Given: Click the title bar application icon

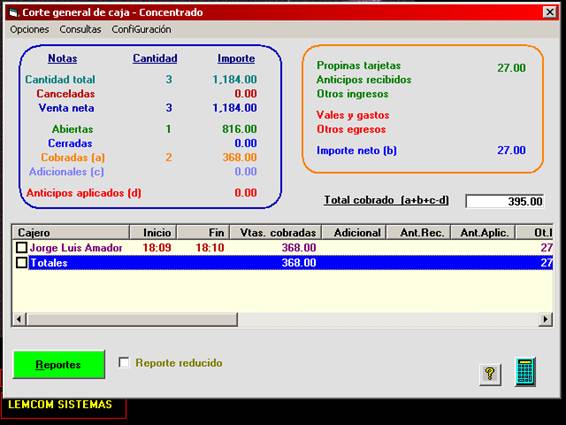Looking at the screenshot, I should point(14,13).
